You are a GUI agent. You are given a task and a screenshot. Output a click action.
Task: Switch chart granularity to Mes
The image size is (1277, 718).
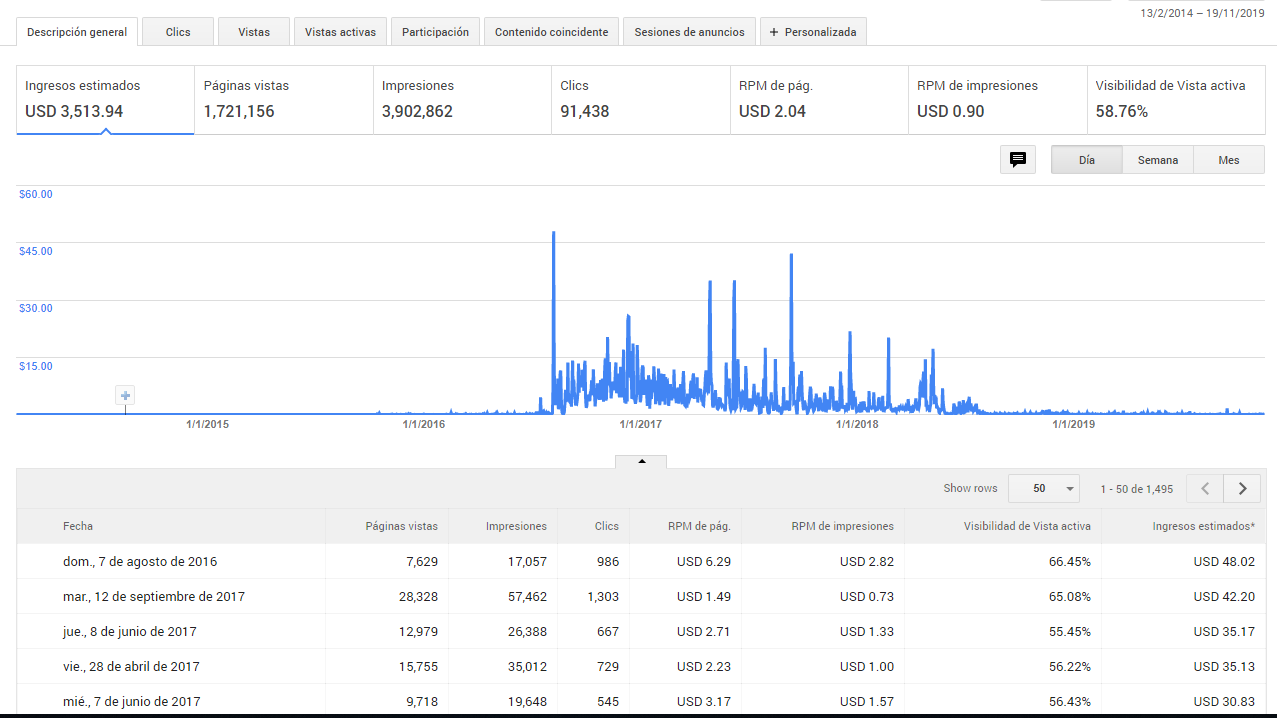(1229, 160)
